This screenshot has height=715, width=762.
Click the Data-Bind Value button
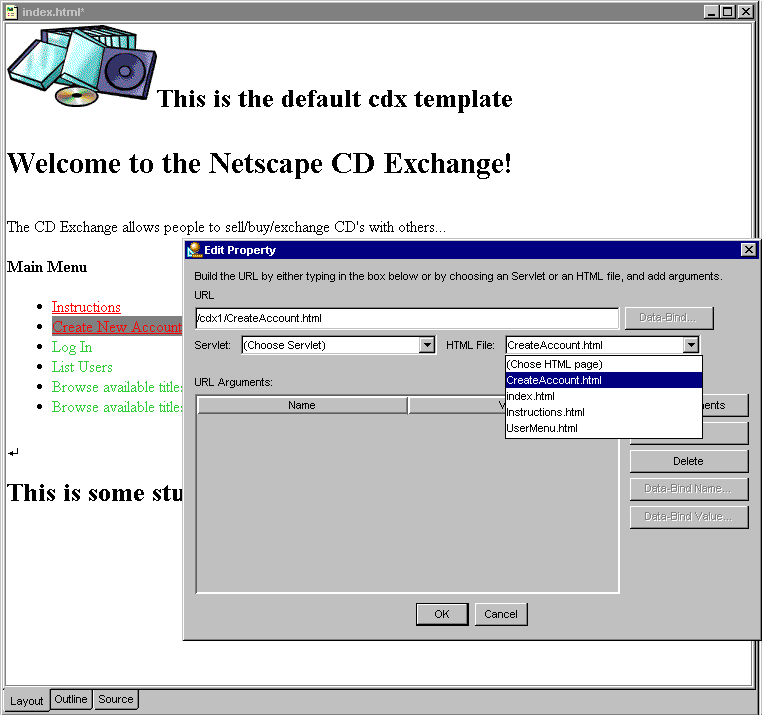click(689, 517)
